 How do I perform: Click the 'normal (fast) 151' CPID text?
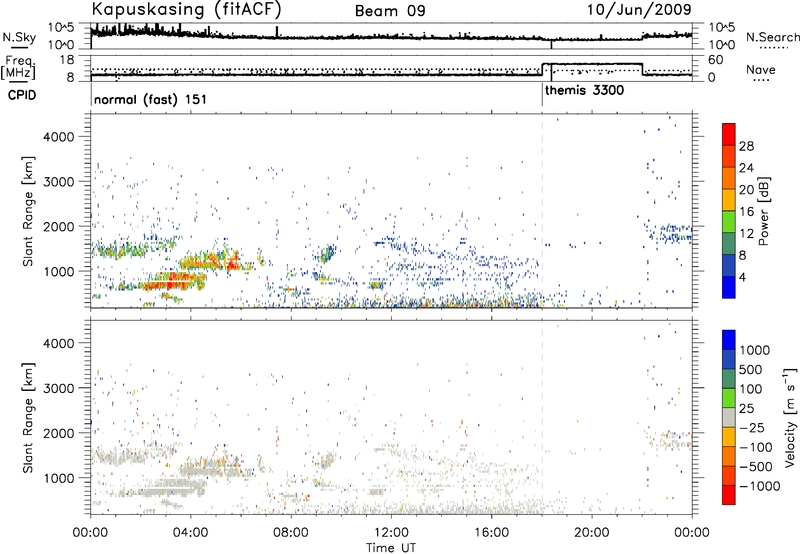tap(151, 99)
